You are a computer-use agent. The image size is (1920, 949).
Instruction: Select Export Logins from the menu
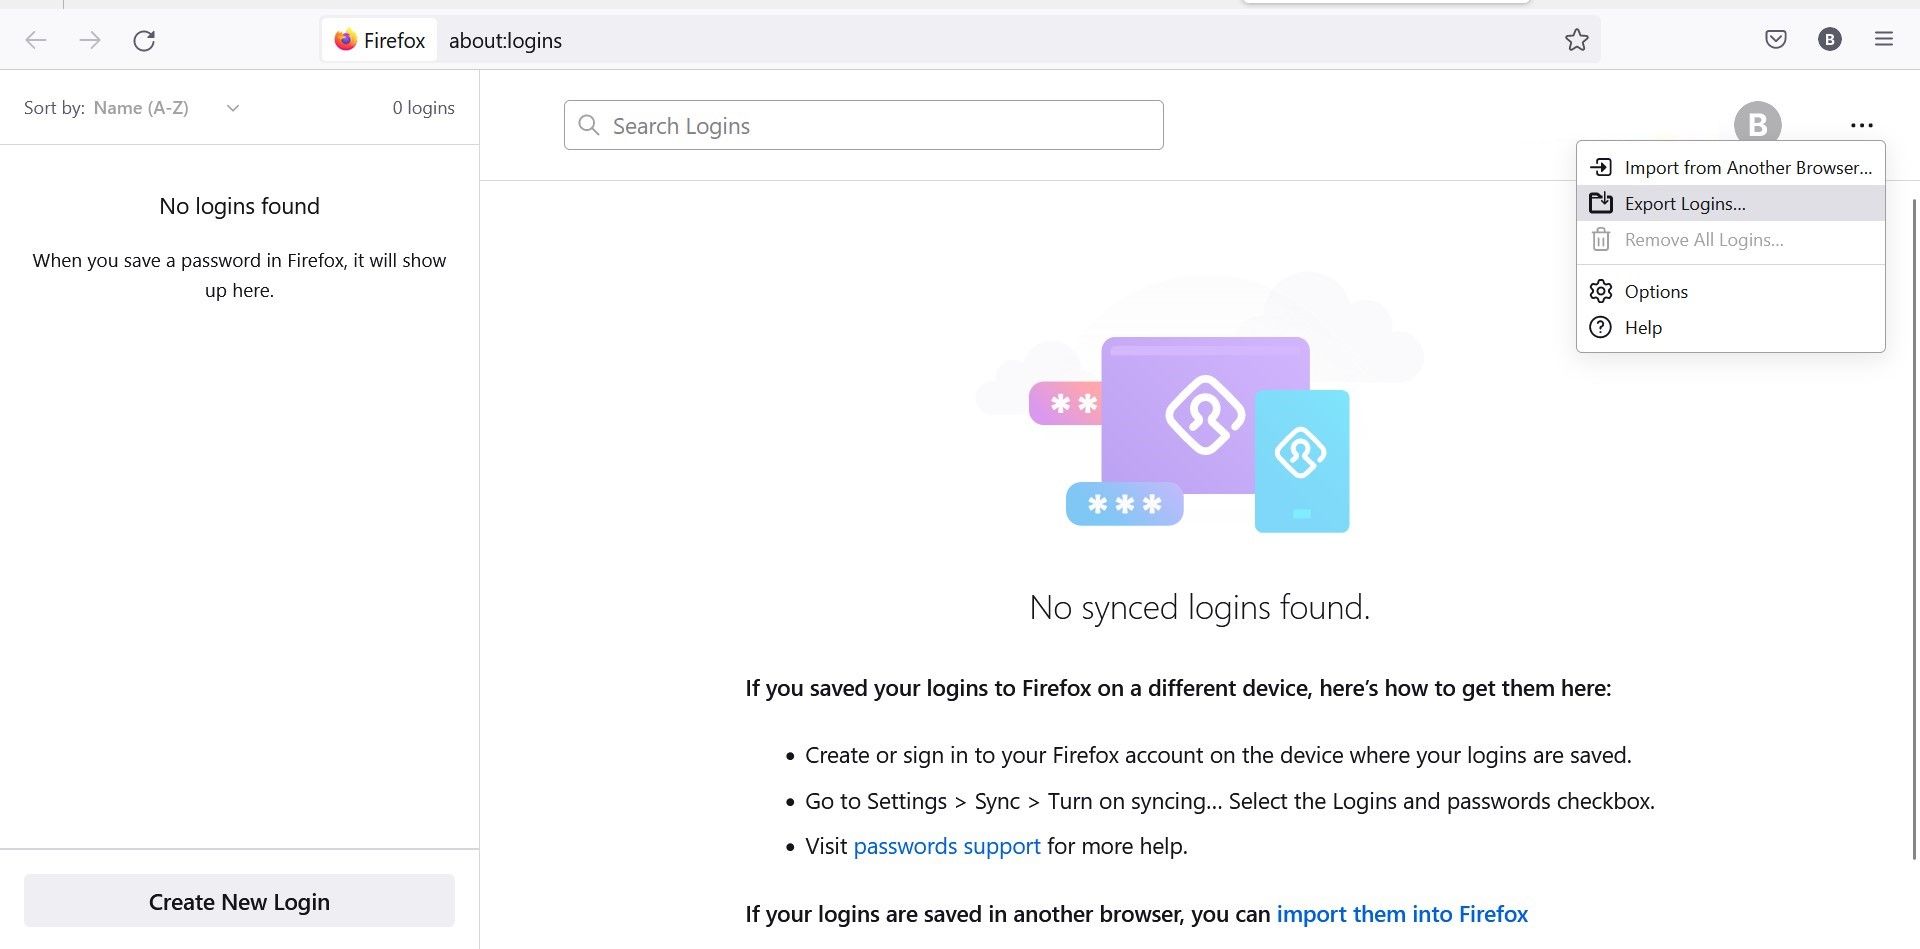1685,203
